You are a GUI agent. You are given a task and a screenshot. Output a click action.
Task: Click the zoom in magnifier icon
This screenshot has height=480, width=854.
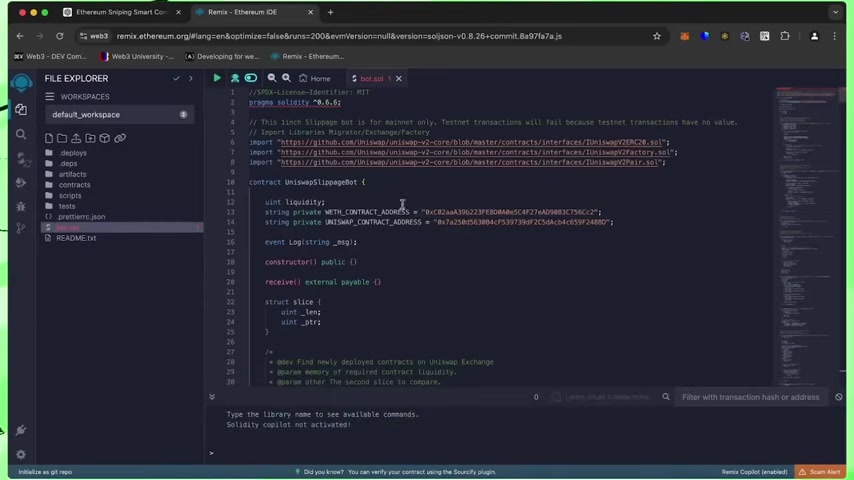click(286, 78)
